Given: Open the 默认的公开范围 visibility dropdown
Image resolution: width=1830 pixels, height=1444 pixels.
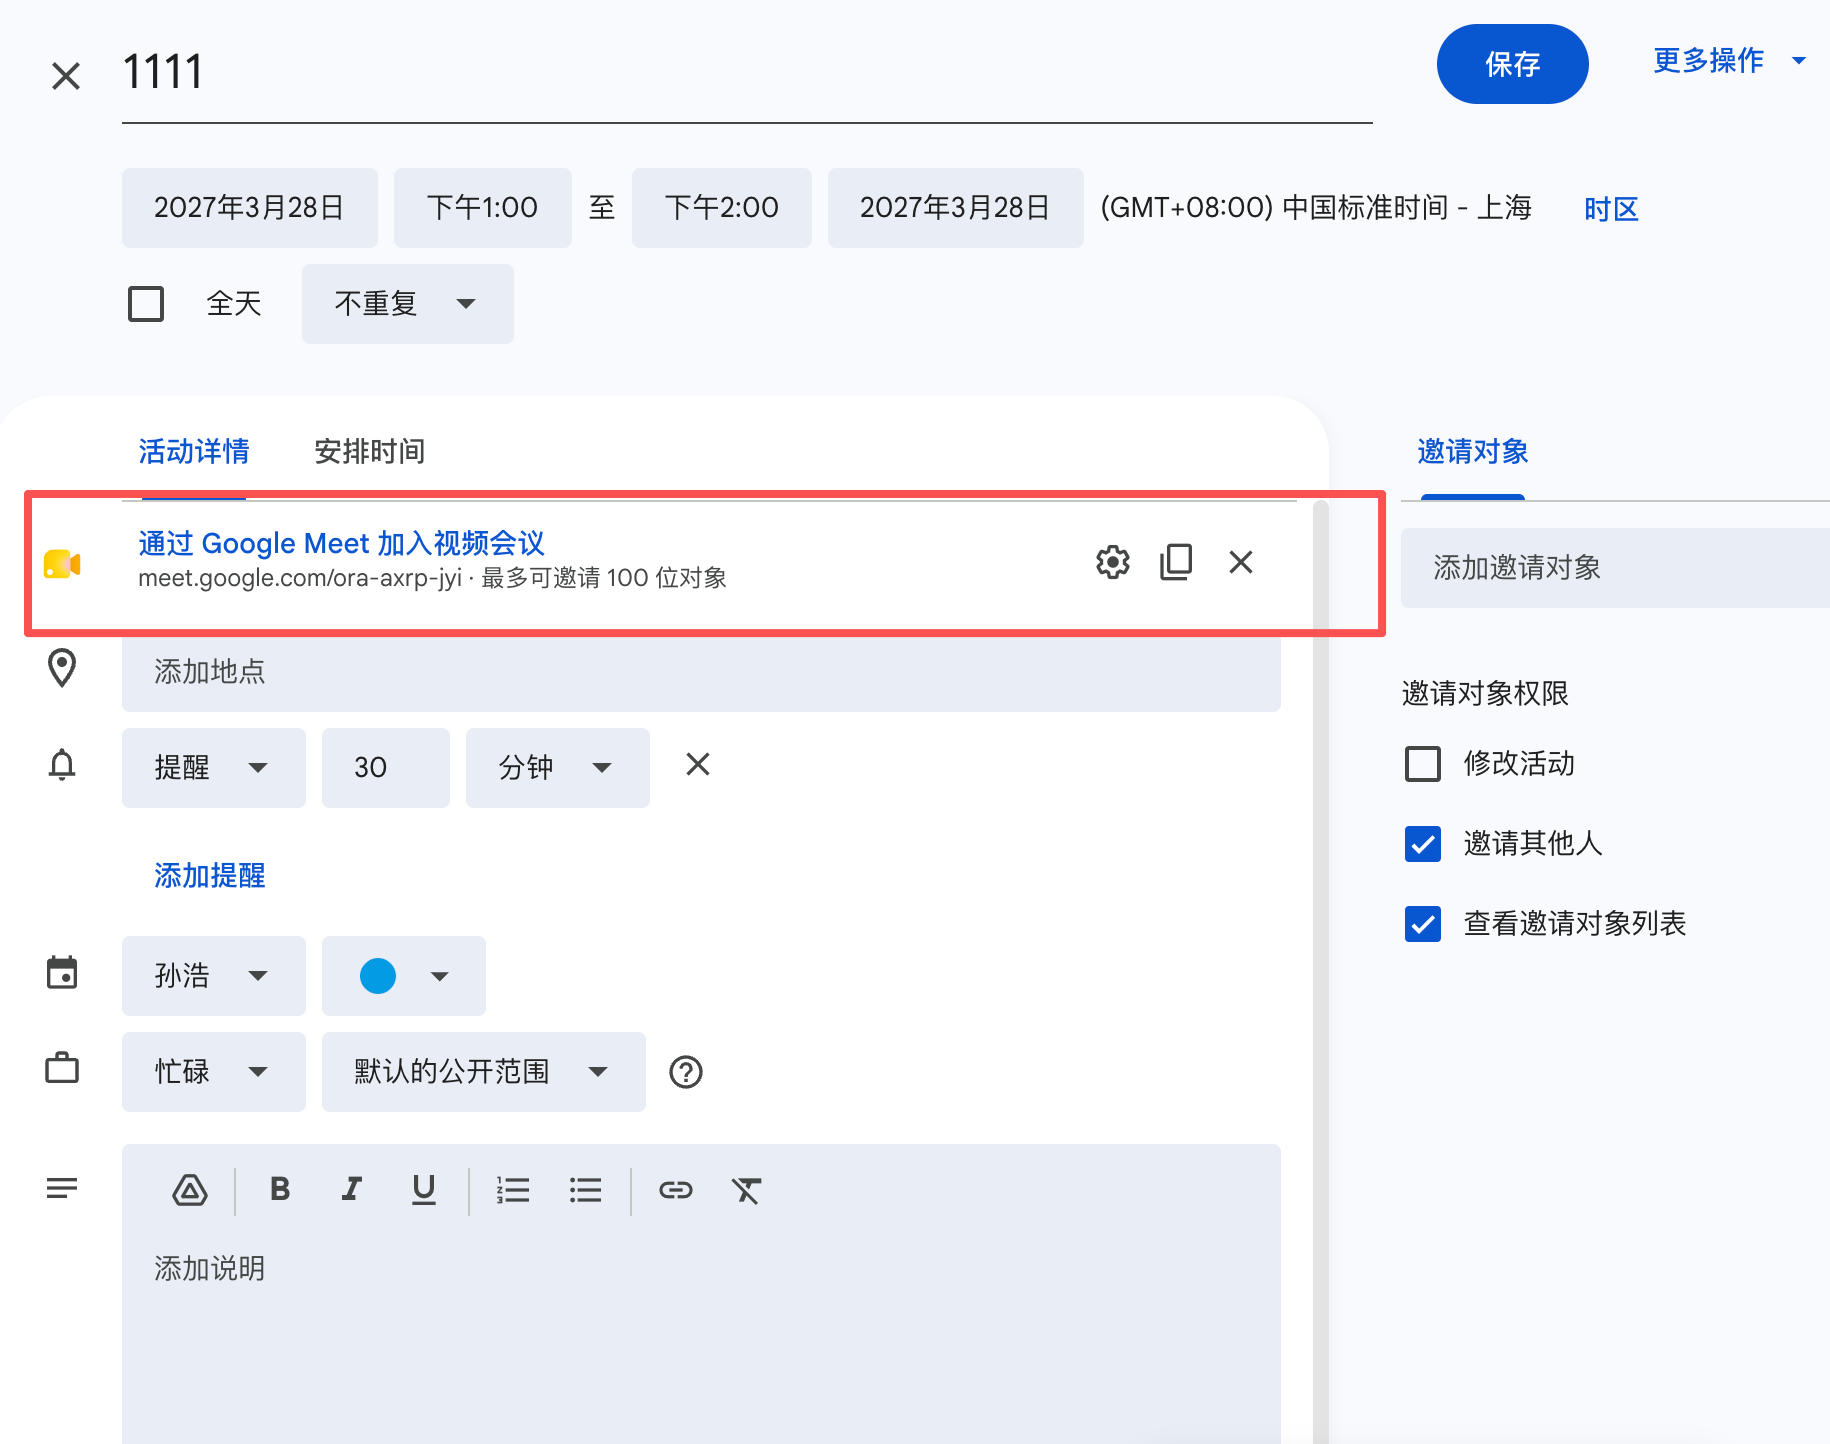Looking at the screenshot, I should click(484, 1072).
